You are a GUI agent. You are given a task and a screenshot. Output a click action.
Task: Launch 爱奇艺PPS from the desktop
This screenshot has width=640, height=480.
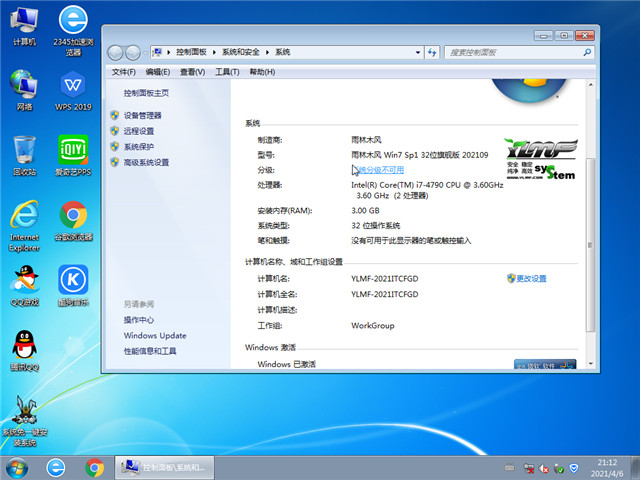coord(73,156)
